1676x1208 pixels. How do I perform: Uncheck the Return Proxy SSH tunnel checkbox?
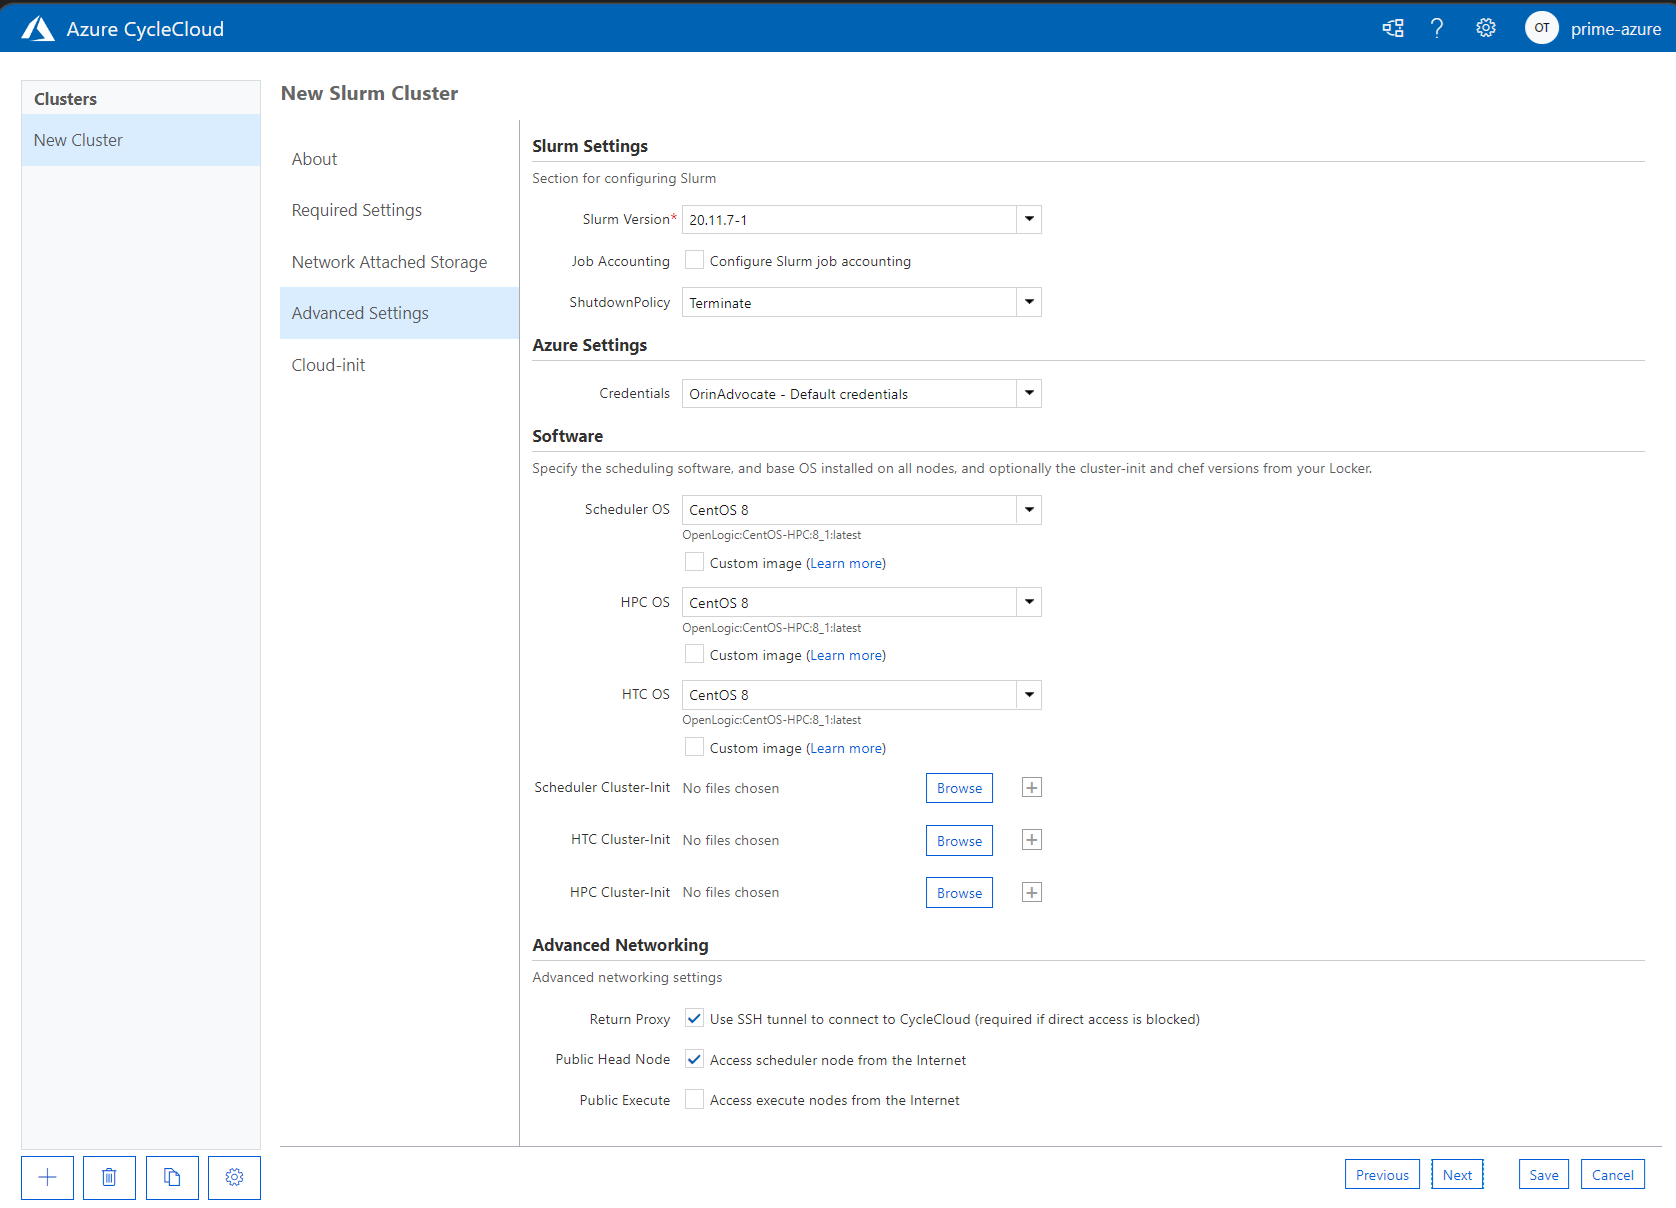(694, 1018)
